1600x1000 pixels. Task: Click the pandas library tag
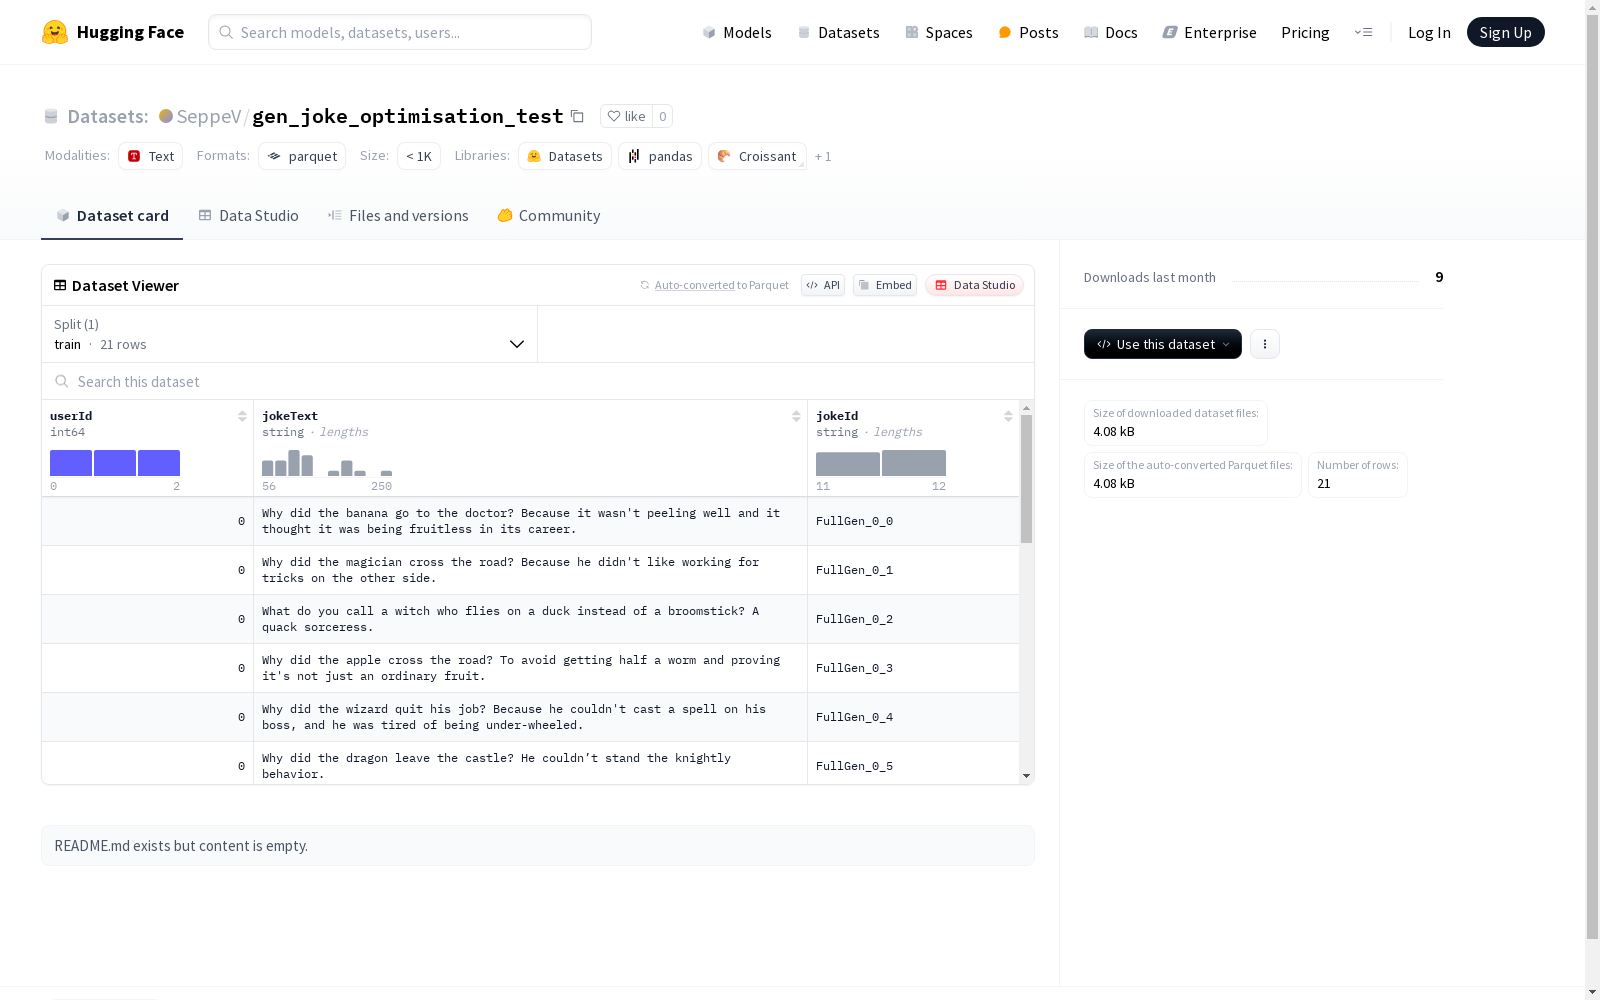[660, 156]
